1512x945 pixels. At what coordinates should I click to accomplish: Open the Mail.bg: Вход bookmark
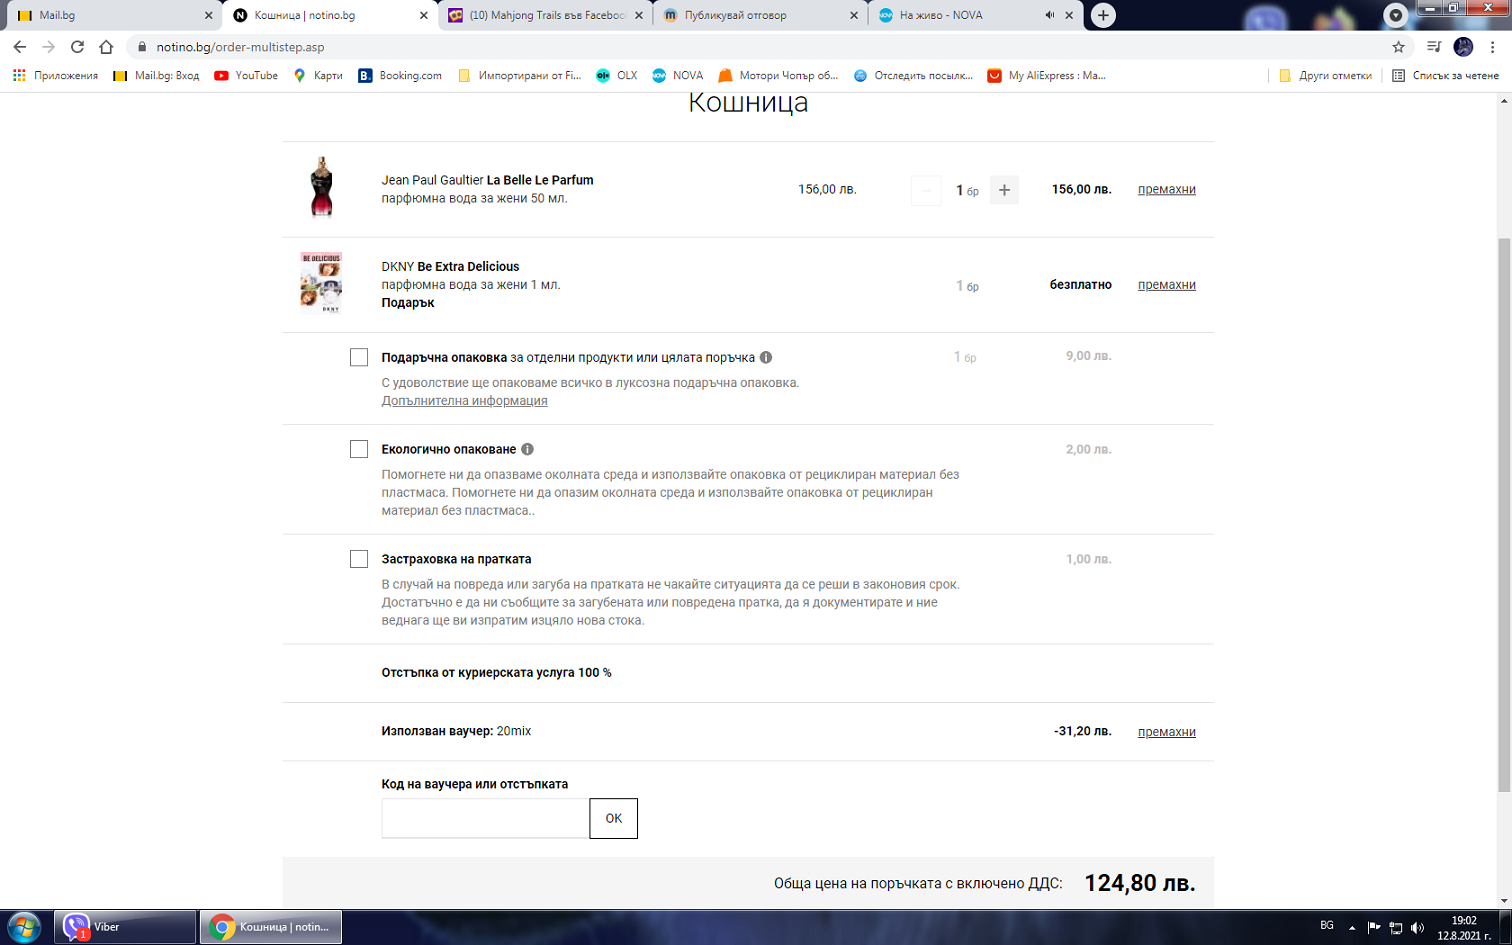pyautogui.click(x=156, y=75)
